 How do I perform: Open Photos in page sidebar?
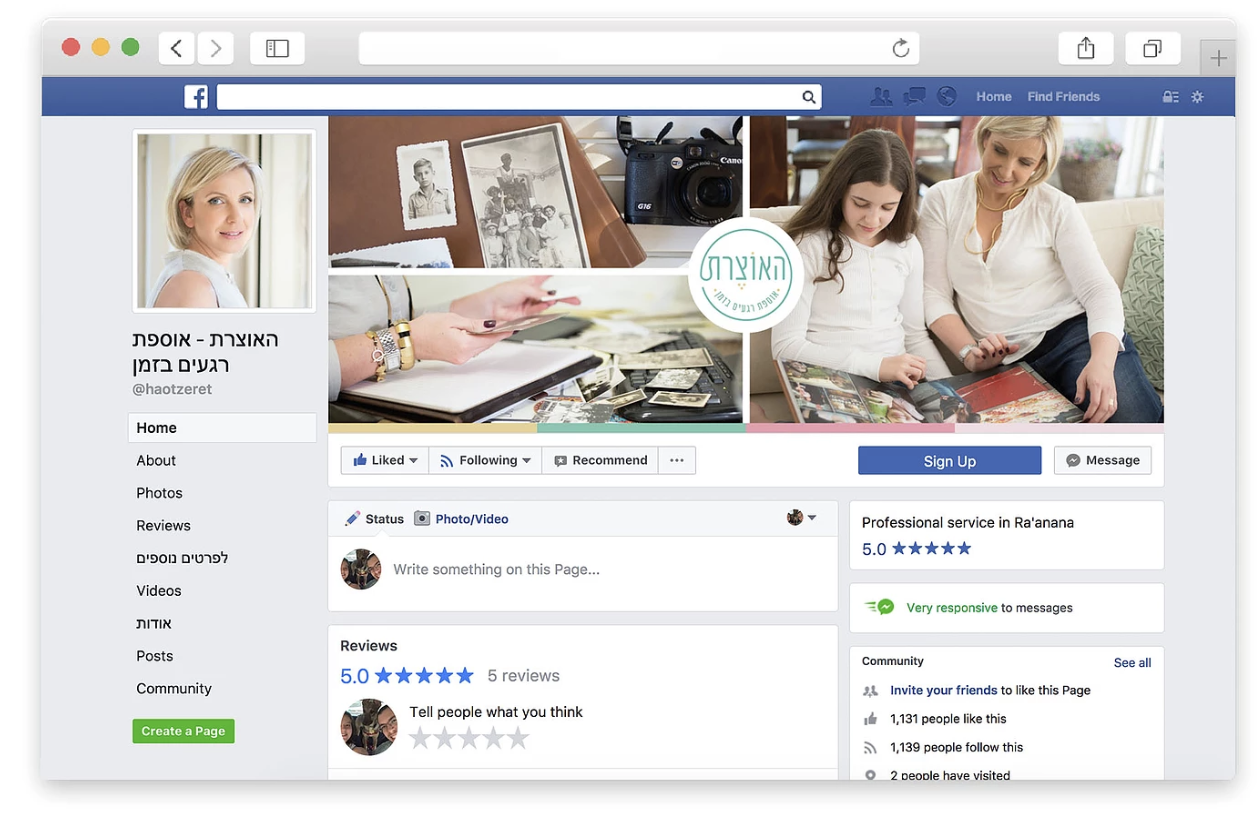coord(160,493)
